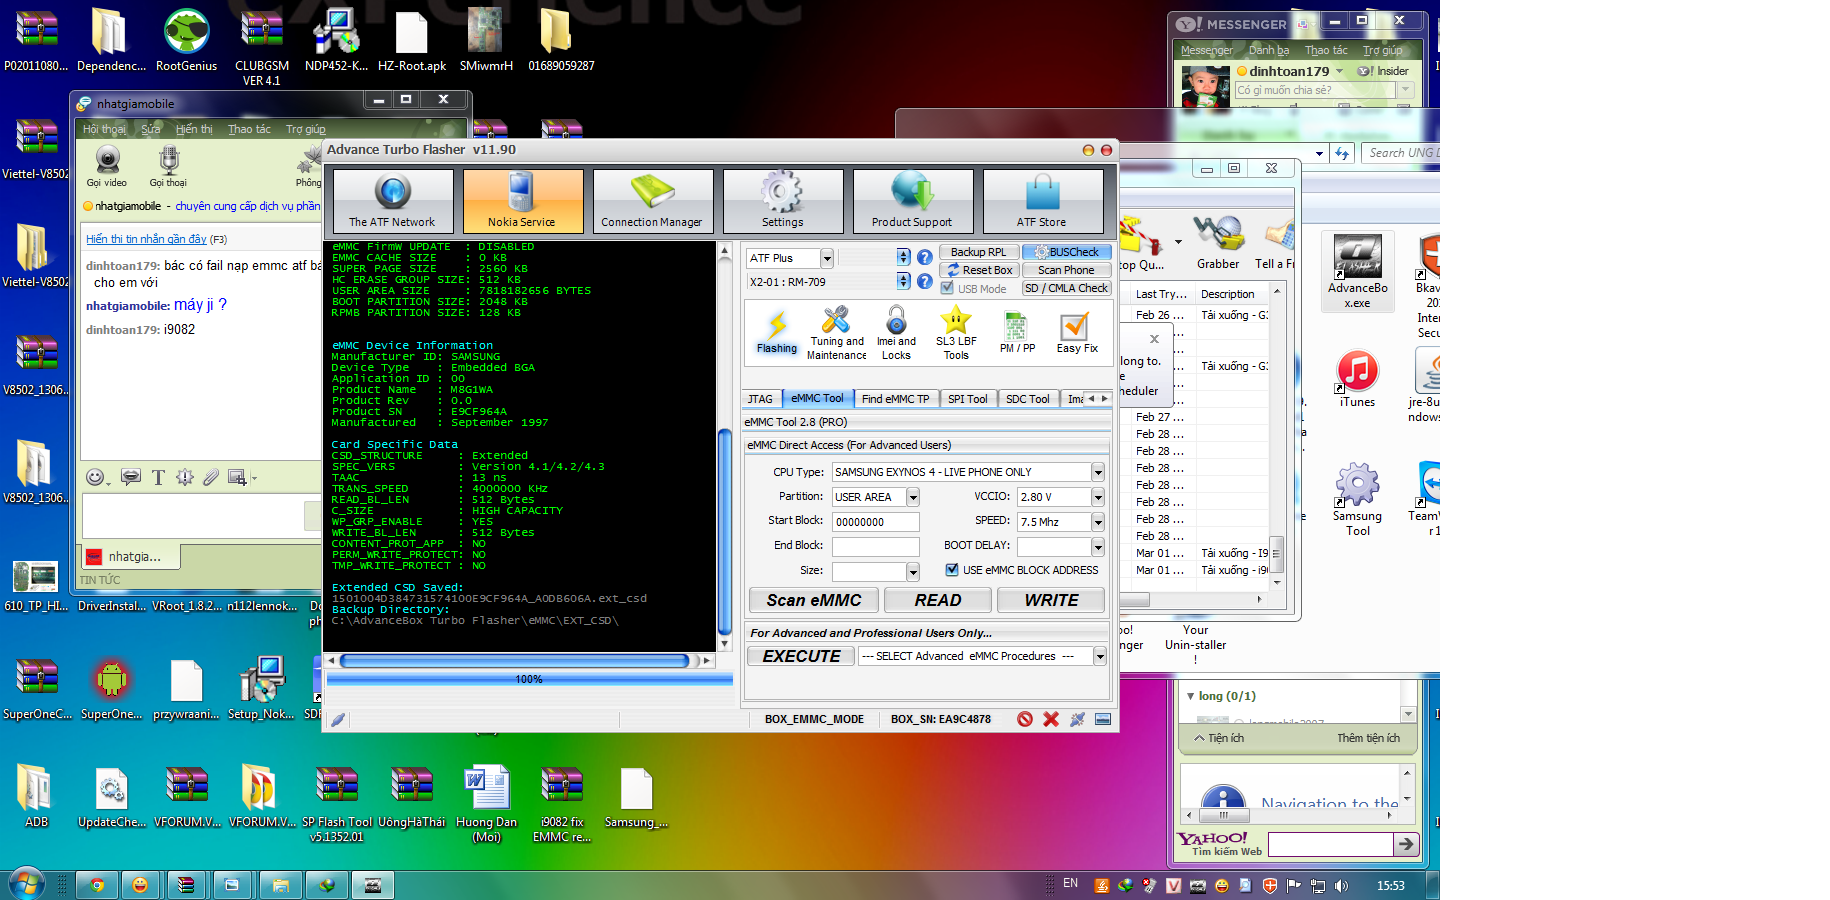This screenshot has width=1830, height=900.
Task: Select the Nokia Service button
Action: click(523, 201)
